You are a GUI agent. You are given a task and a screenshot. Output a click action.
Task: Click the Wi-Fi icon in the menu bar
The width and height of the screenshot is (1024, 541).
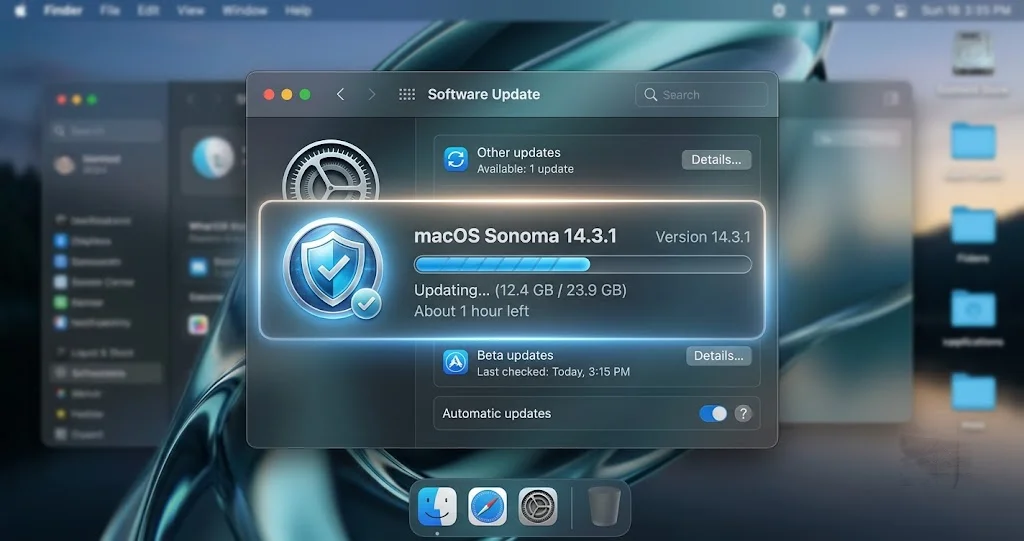point(872,10)
